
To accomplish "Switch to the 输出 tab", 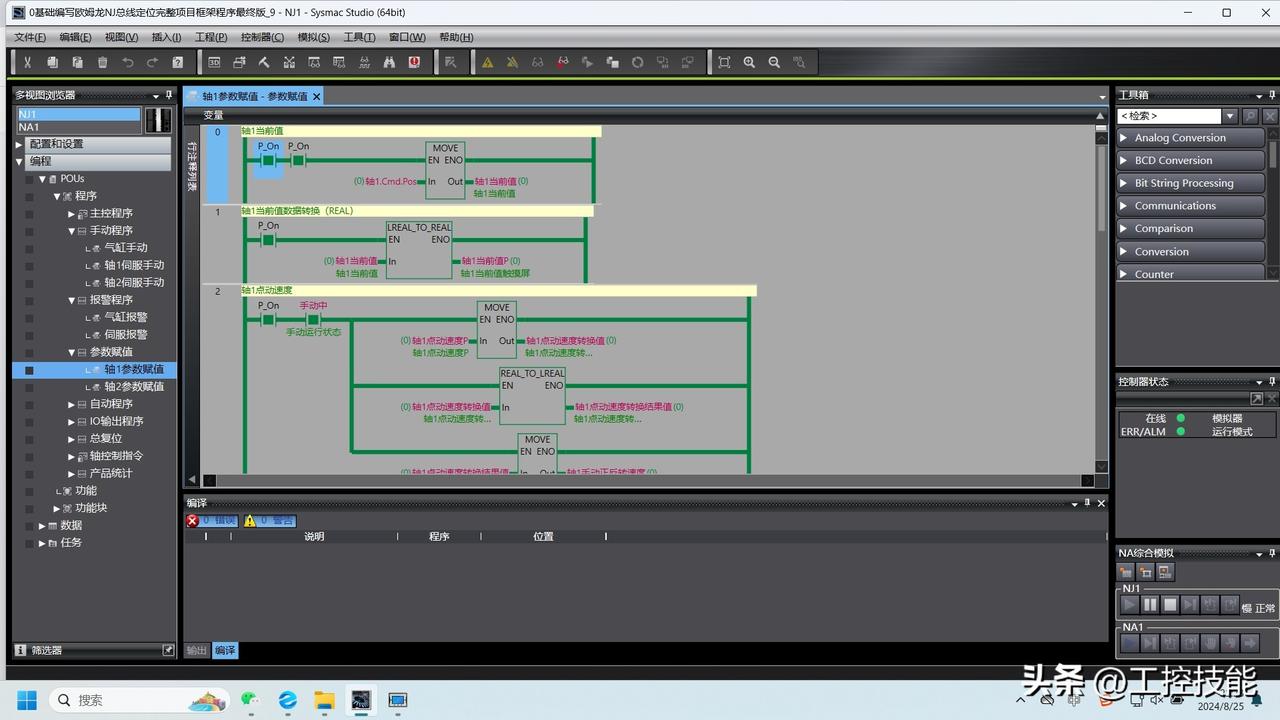I will click(x=197, y=650).
